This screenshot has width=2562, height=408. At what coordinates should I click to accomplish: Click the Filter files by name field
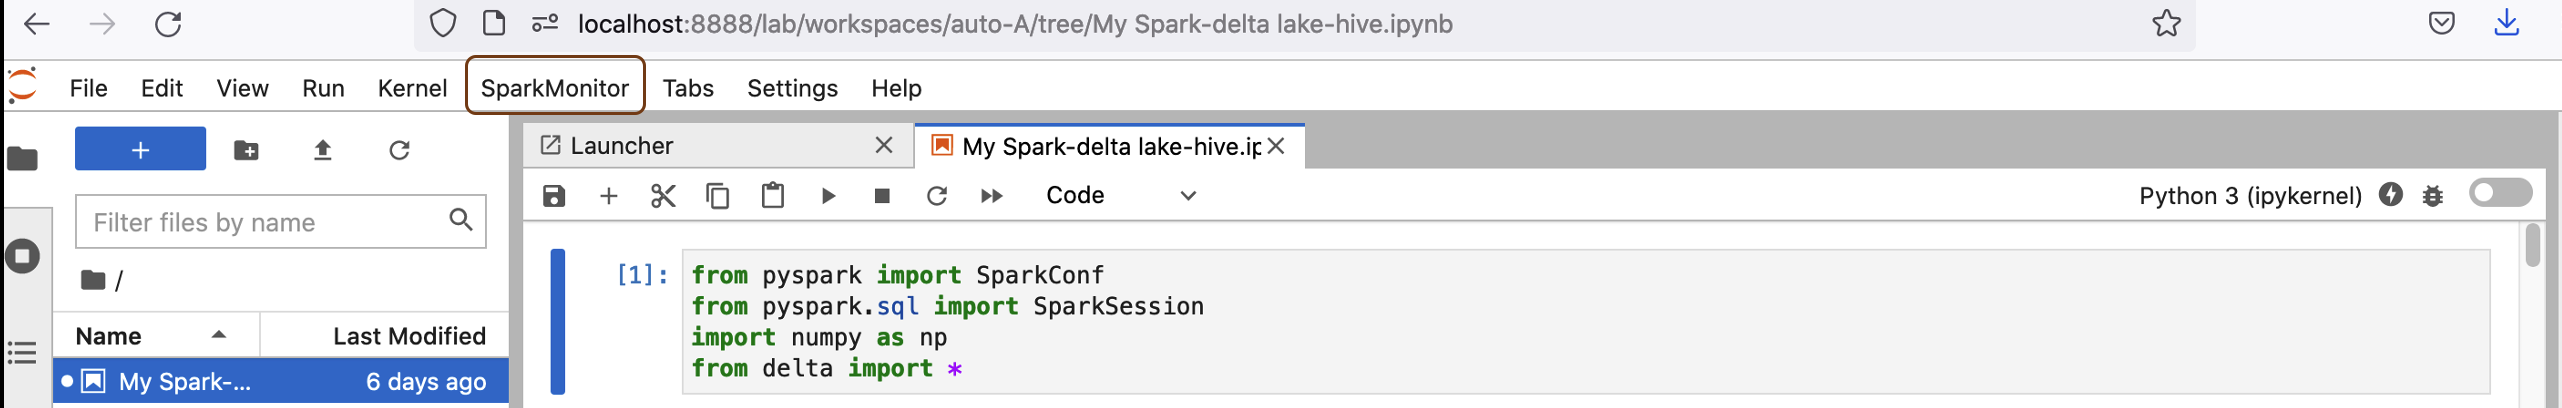pos(265,222)
